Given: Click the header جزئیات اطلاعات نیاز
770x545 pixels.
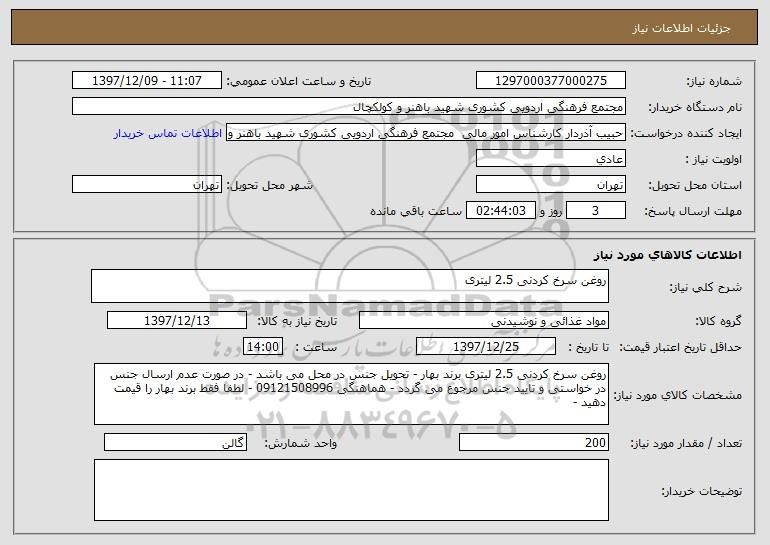Looking at the screenshot, I should (x=681, y=28).
